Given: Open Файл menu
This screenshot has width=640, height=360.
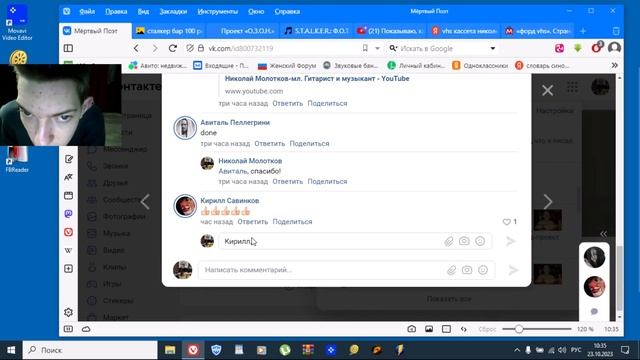Looking at the screenshot, I should (x=87, y=11).
